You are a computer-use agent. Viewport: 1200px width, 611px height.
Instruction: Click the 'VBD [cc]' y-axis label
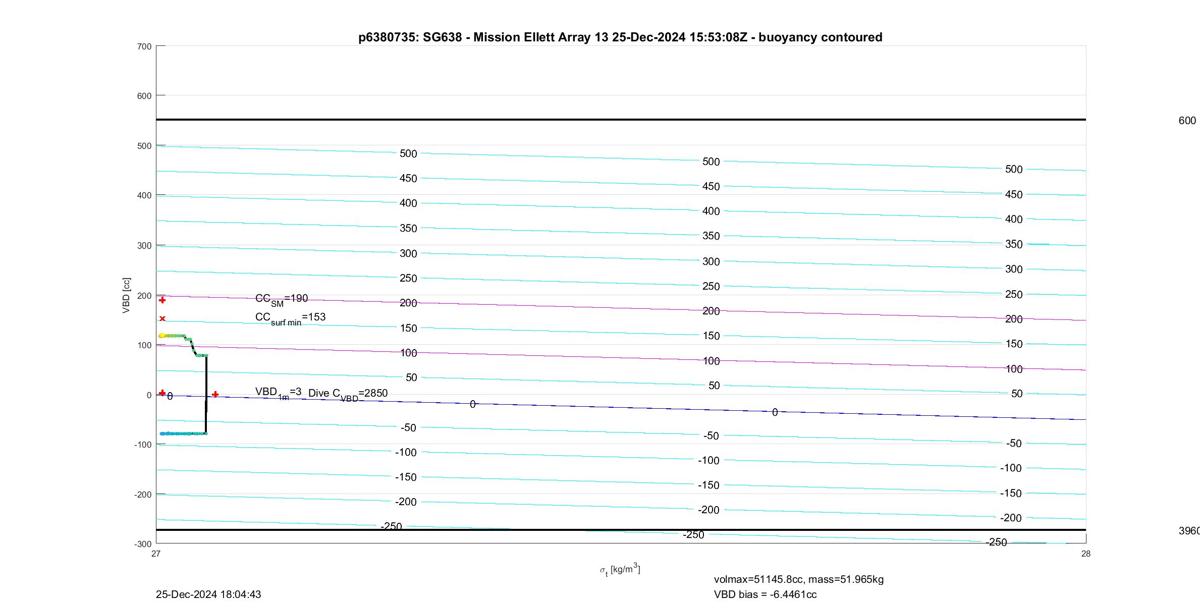coord(127,295)
